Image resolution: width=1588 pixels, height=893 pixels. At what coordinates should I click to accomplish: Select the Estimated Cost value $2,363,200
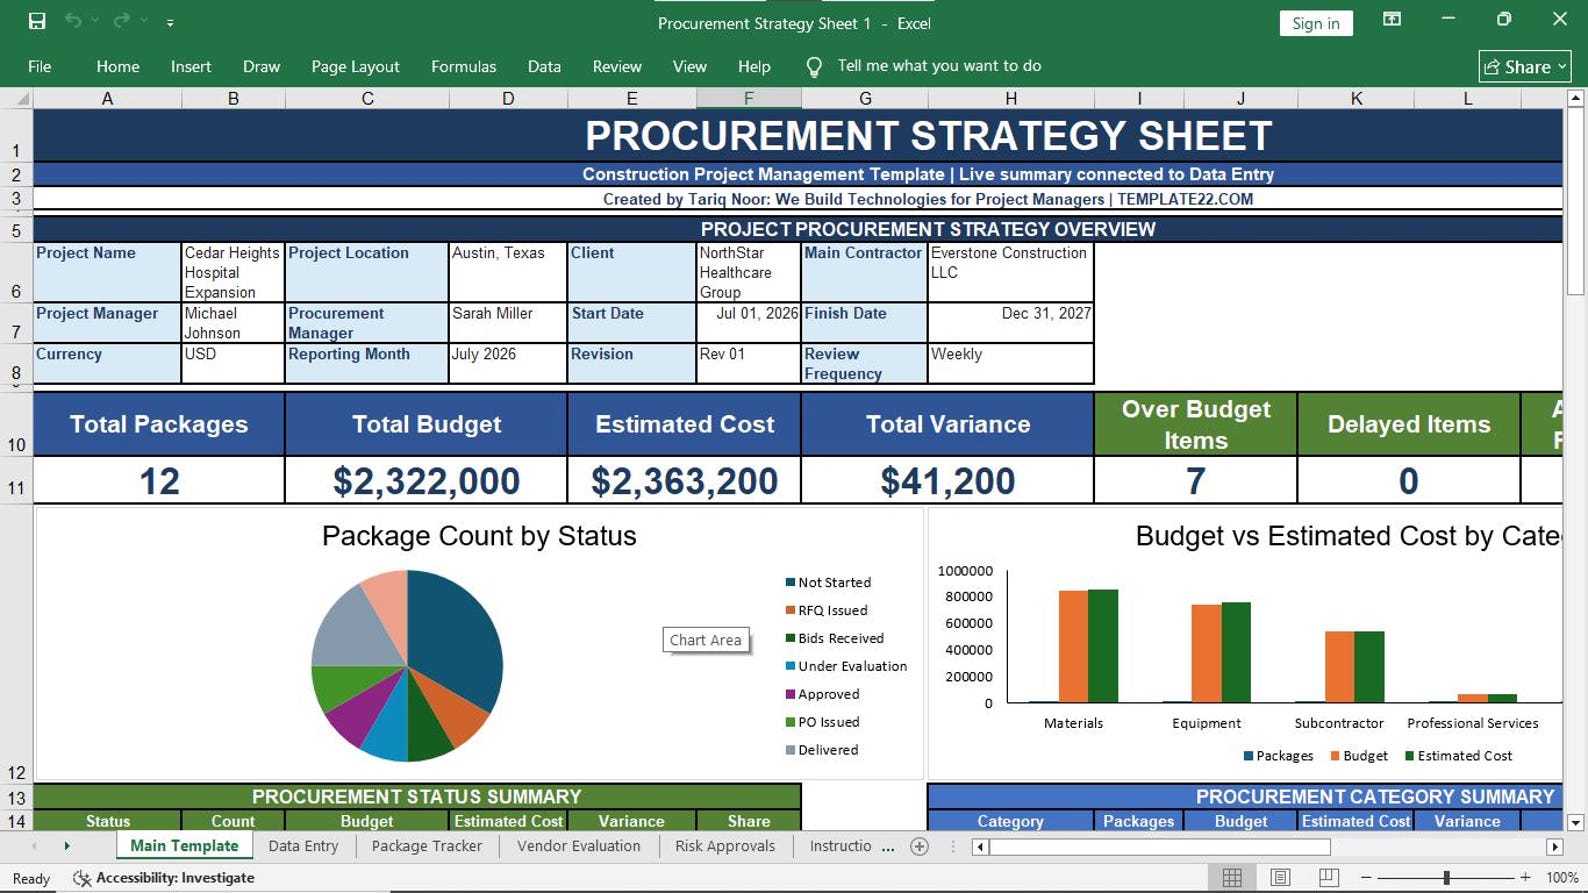[684, 481]
